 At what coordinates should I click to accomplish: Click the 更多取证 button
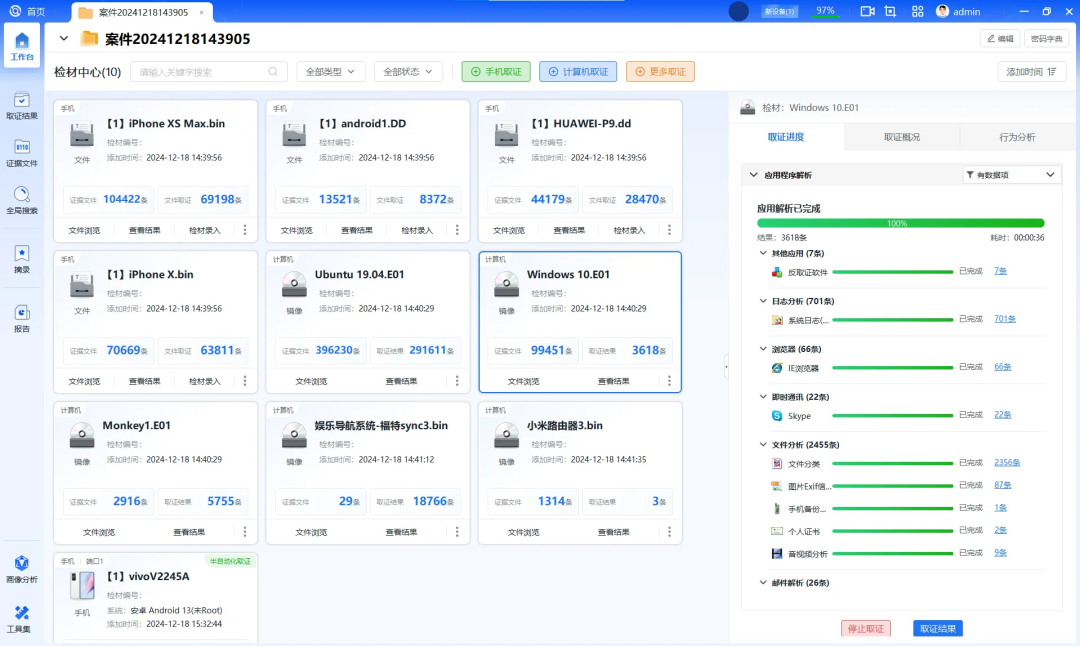[x=660, y=72]
